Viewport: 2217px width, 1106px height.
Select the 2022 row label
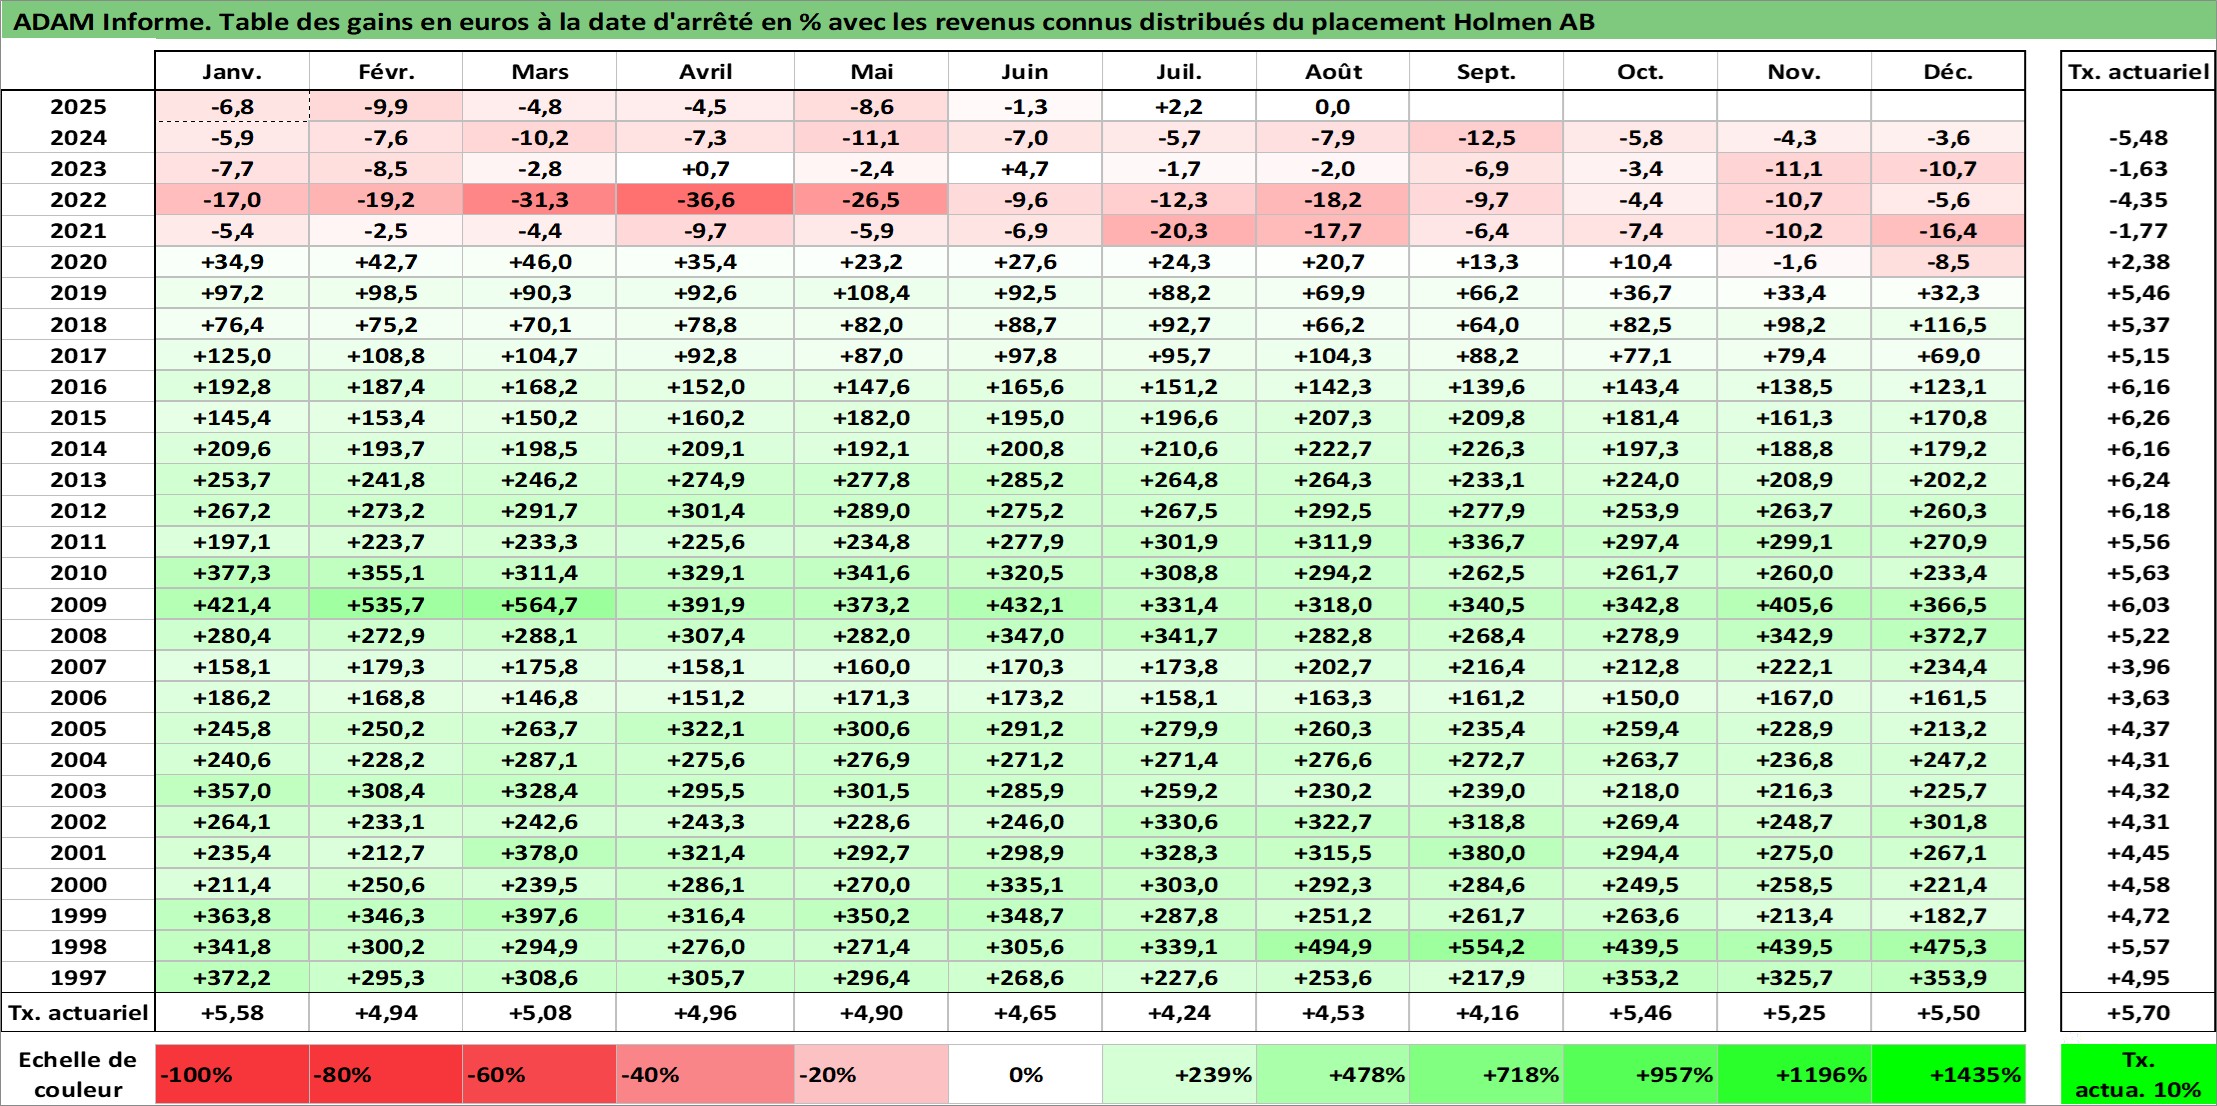click(78, 200)
